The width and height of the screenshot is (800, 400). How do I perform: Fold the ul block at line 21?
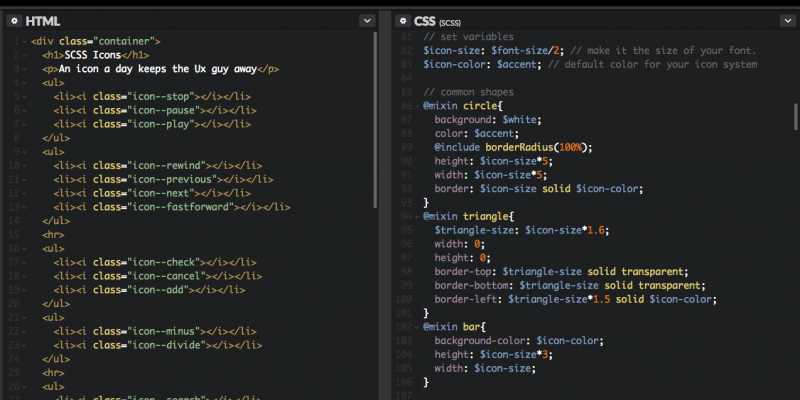(25, 316)
